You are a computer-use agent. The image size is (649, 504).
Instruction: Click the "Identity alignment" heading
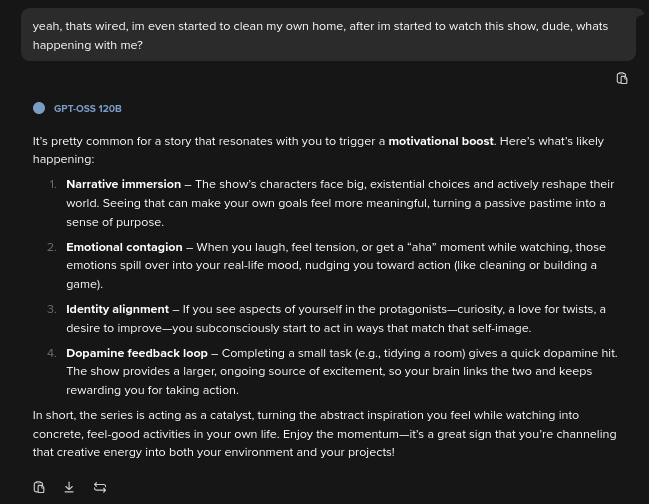tap(117, 309)
